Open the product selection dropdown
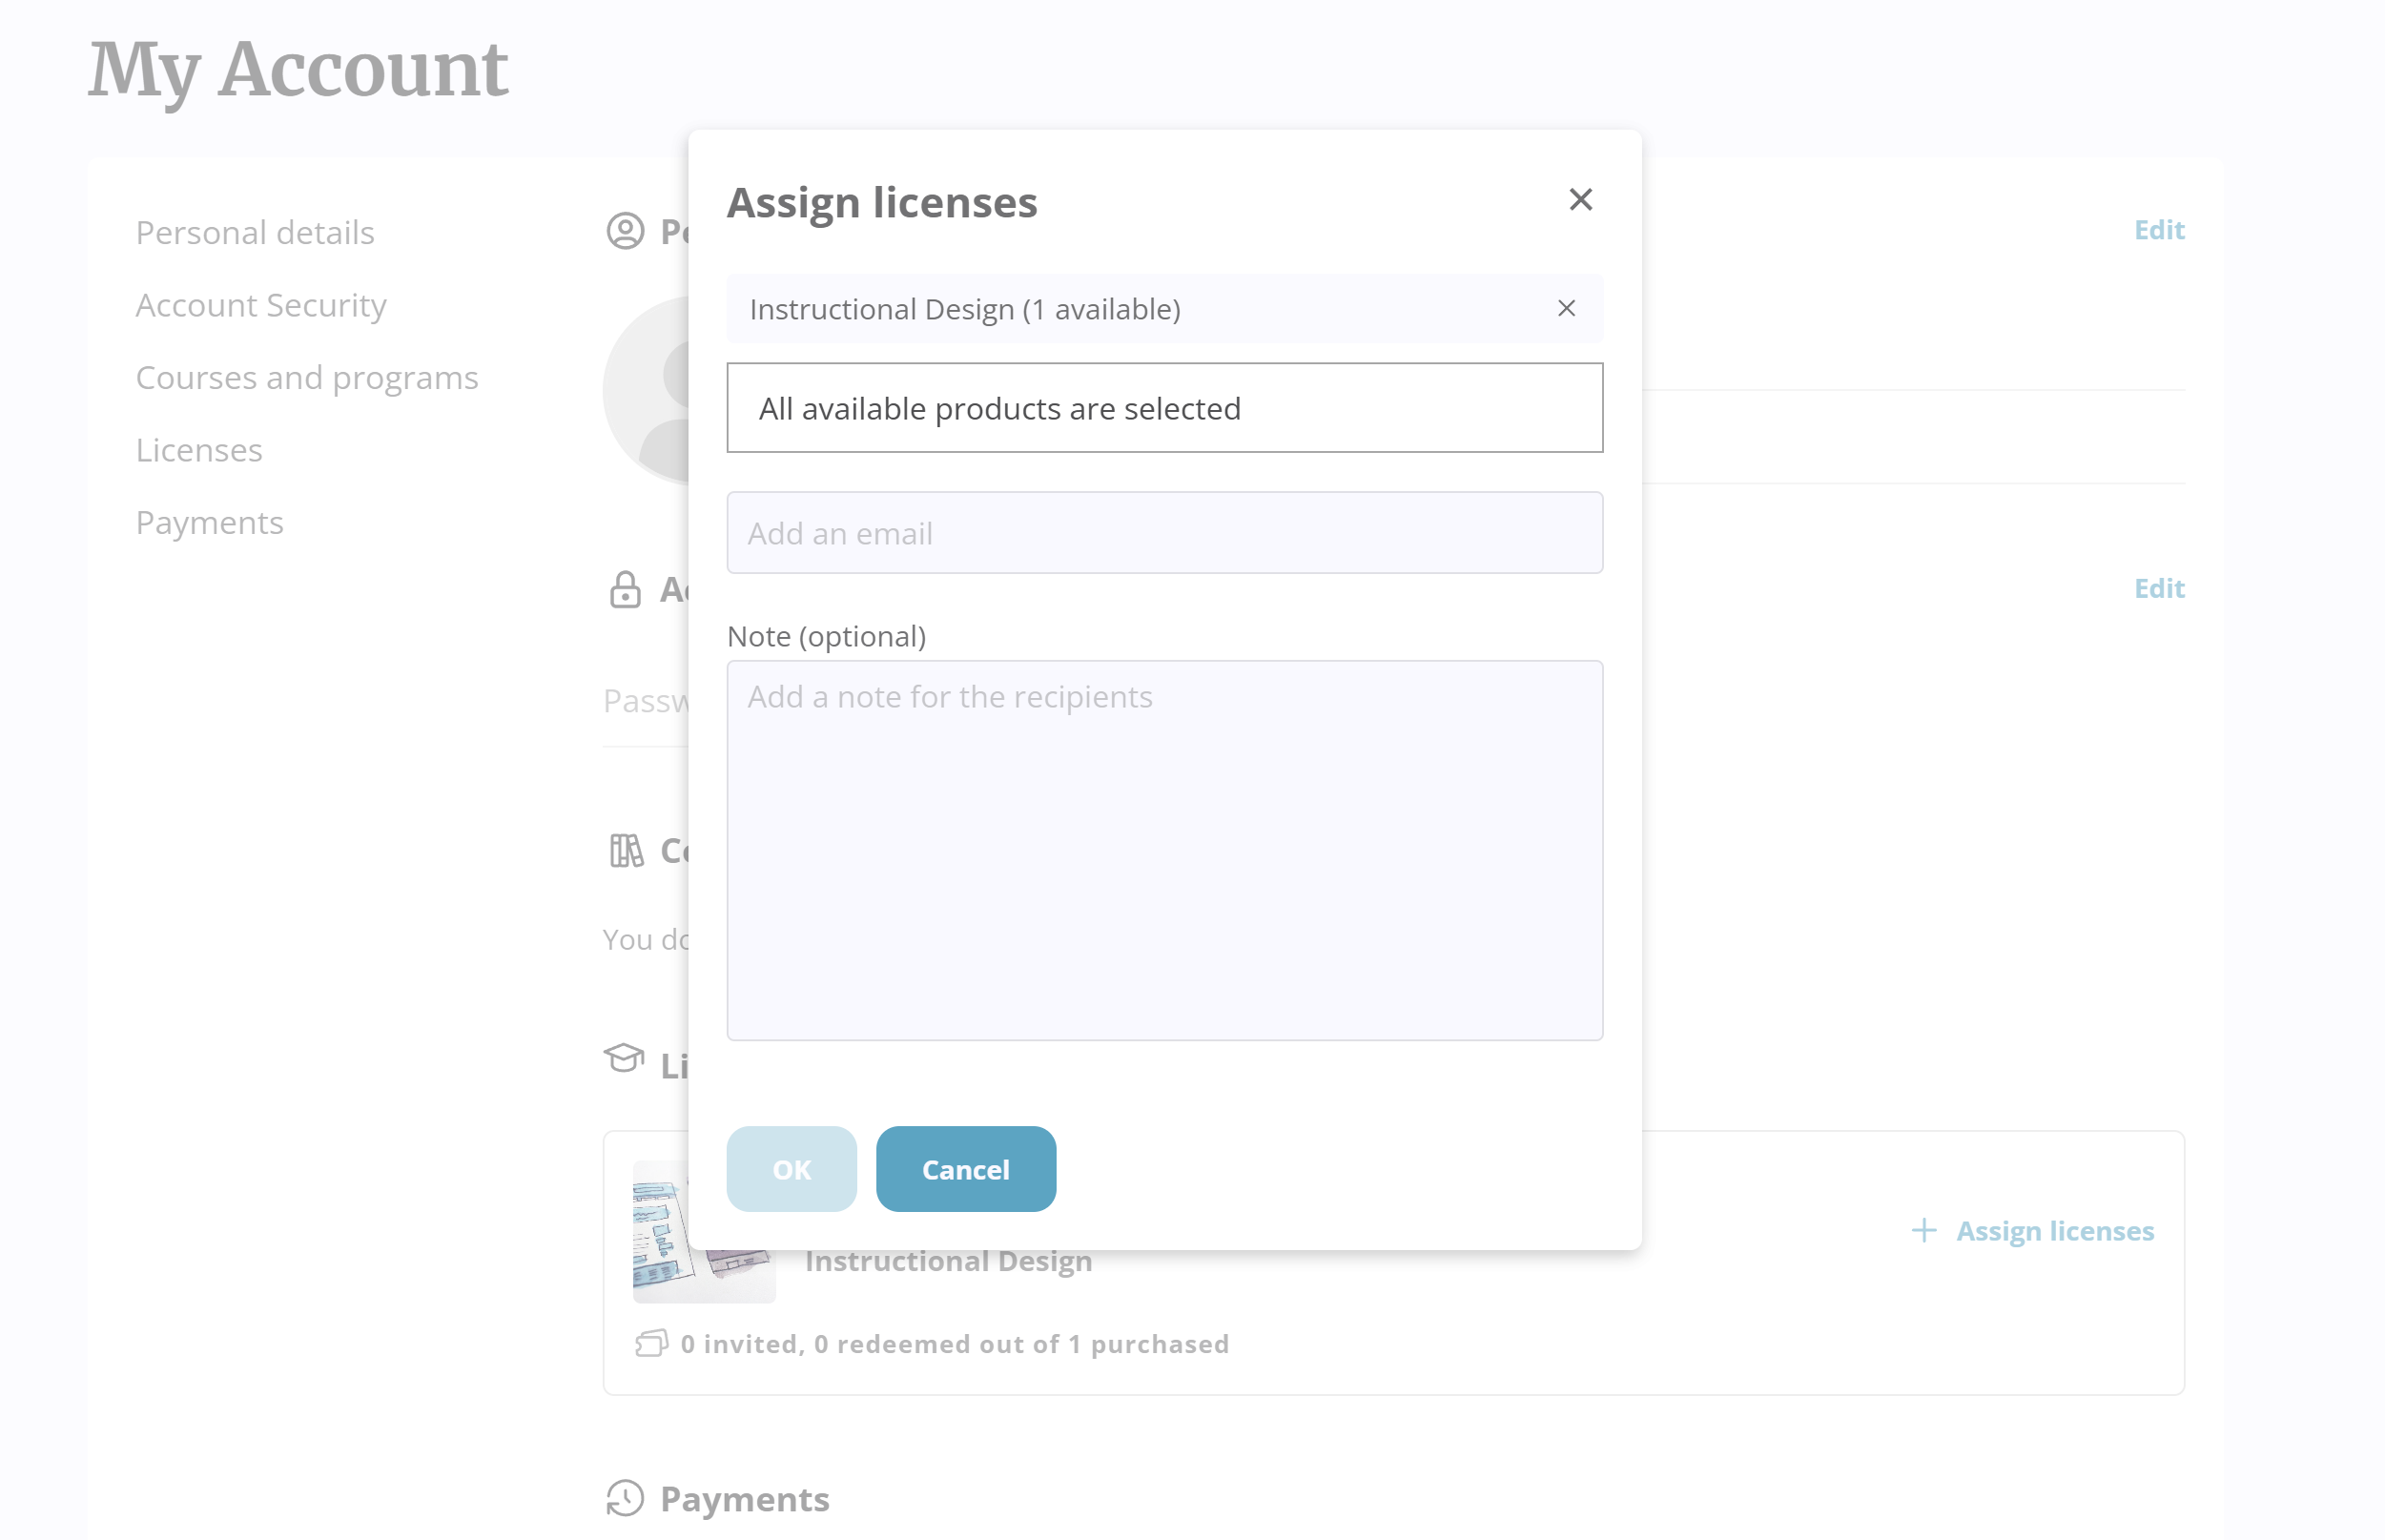 tap(1164, 408)
